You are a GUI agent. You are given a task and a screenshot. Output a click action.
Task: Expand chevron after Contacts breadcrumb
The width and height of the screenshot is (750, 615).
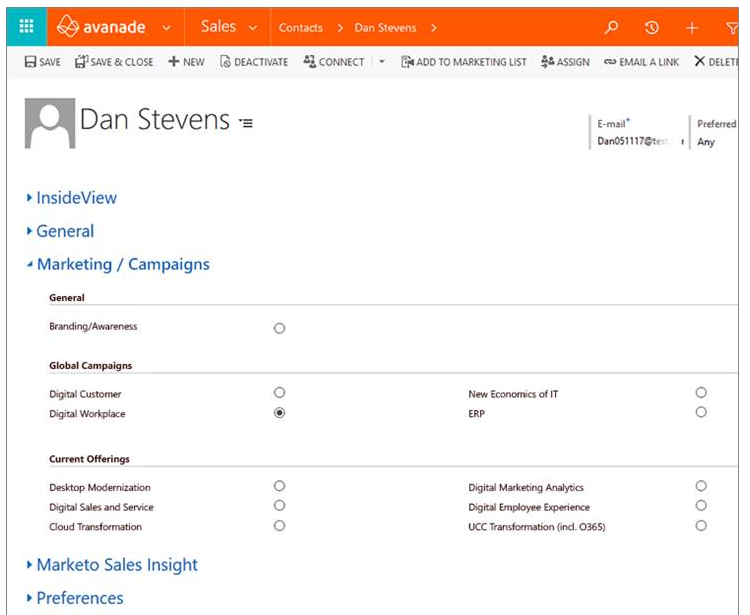pyautogui.click(x=340, y=28)
